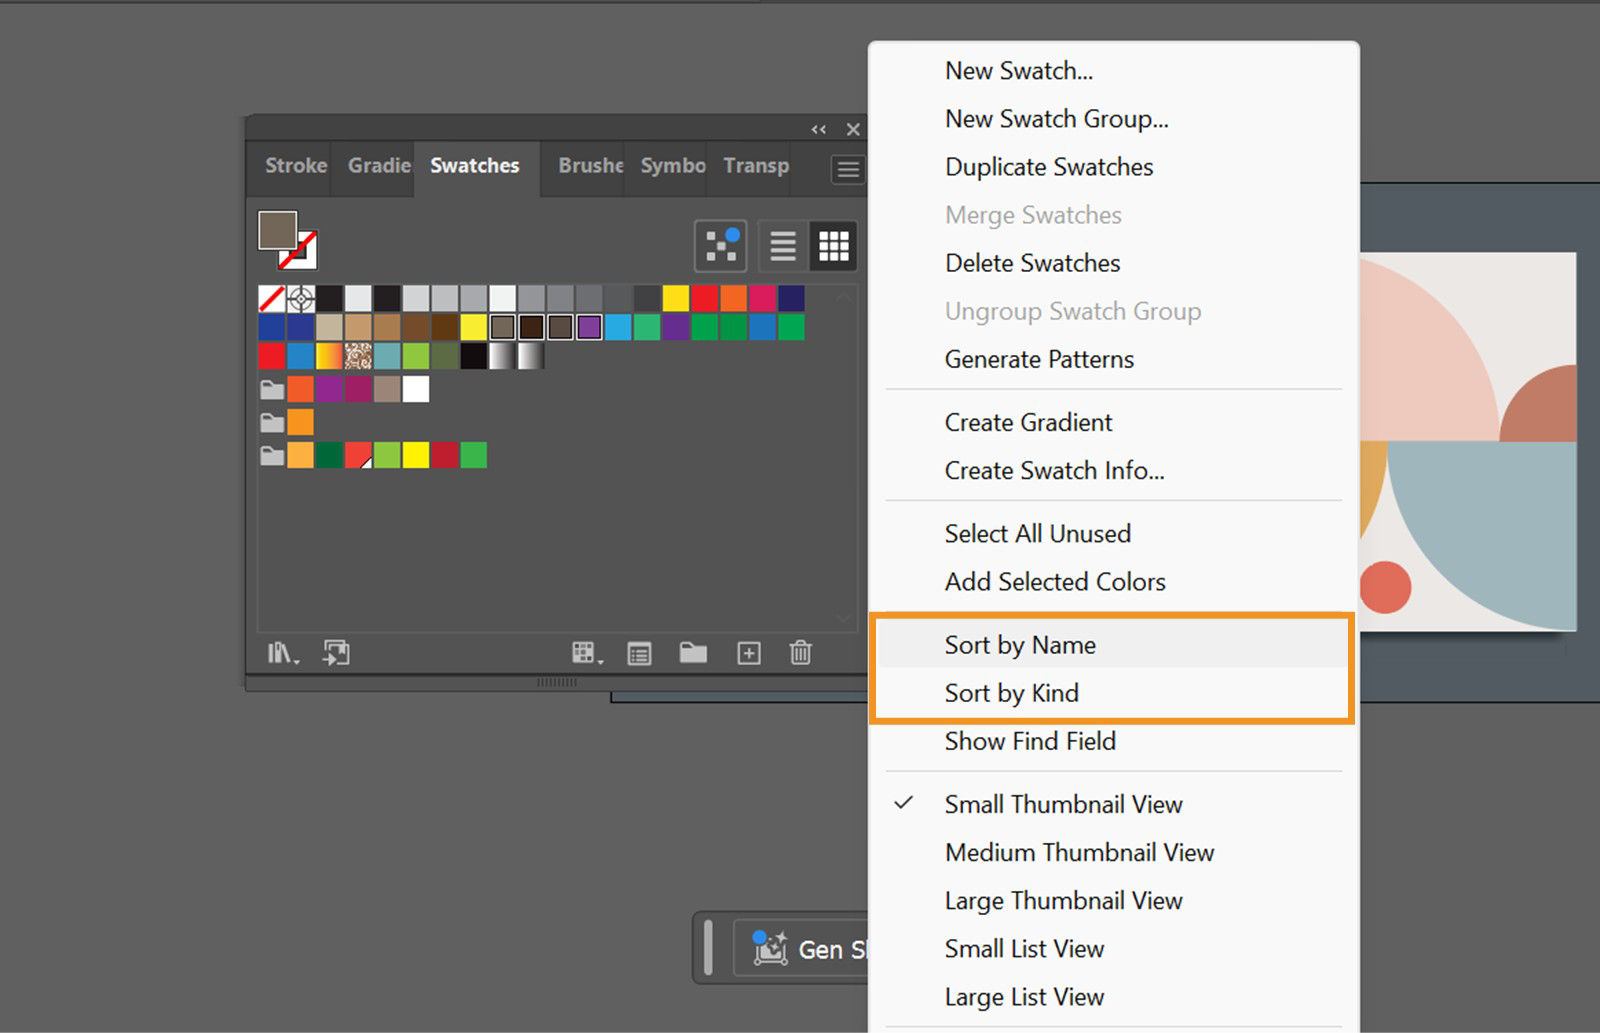Select the checked Small Thumbnail View option
This screenshot has height=1033, width=1600.
1063,804
